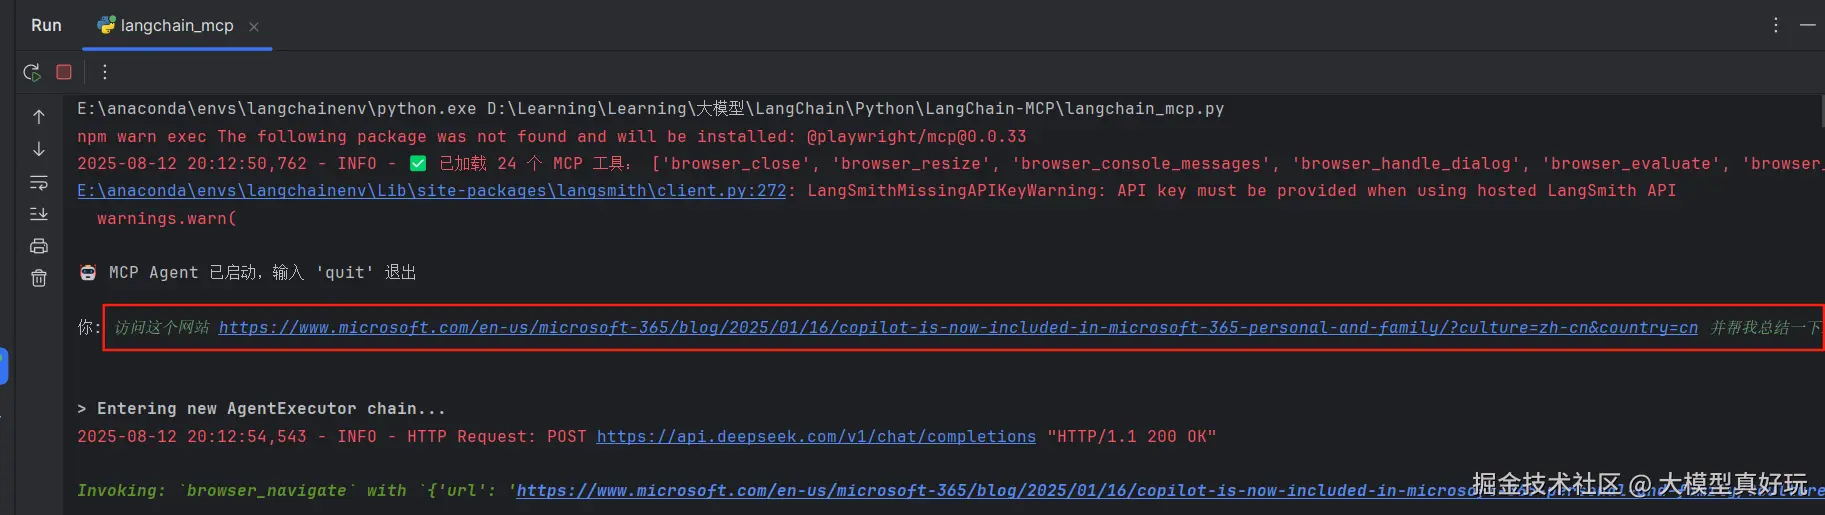This screenshot has height=515, width=1825.
Task: Click the 'MCP Agent 已启动' message line
Action: pos(248,272)
